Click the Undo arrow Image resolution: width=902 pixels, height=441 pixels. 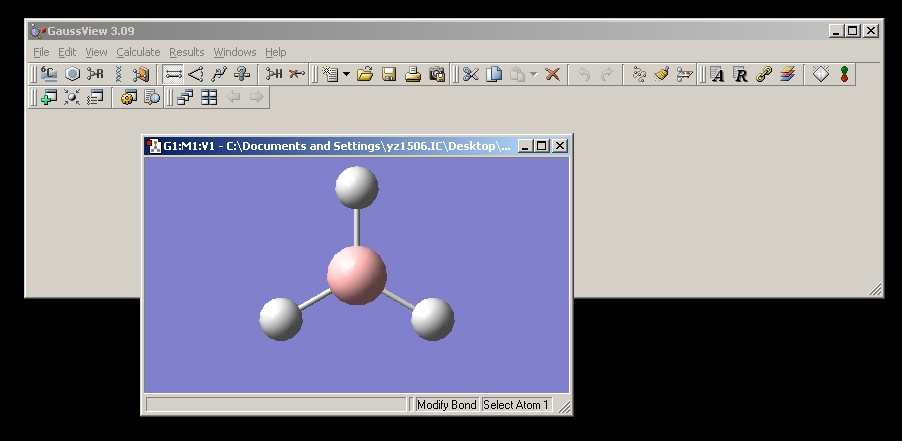tap(584, 74)
